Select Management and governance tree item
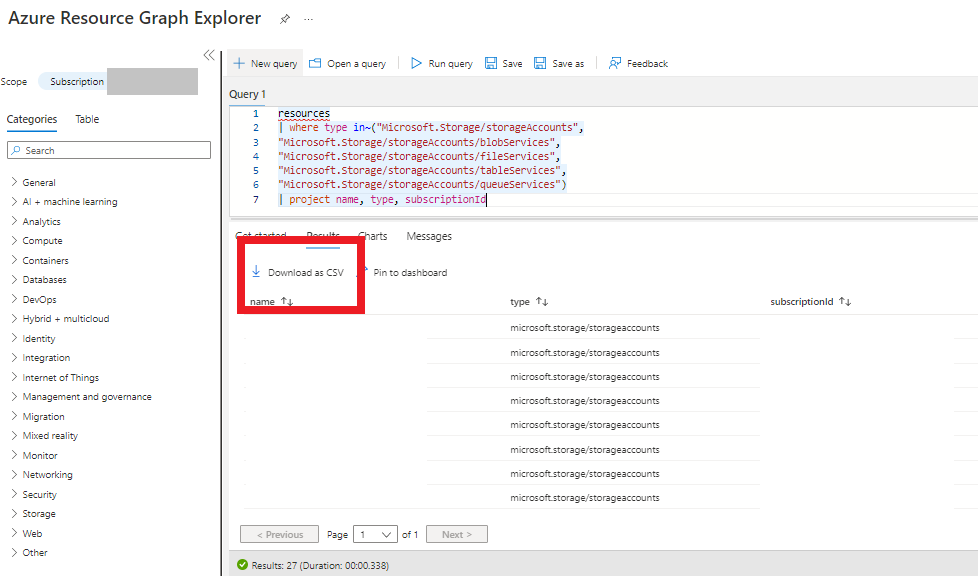Viewport: 978px width, 576px height. pos(87,397)
